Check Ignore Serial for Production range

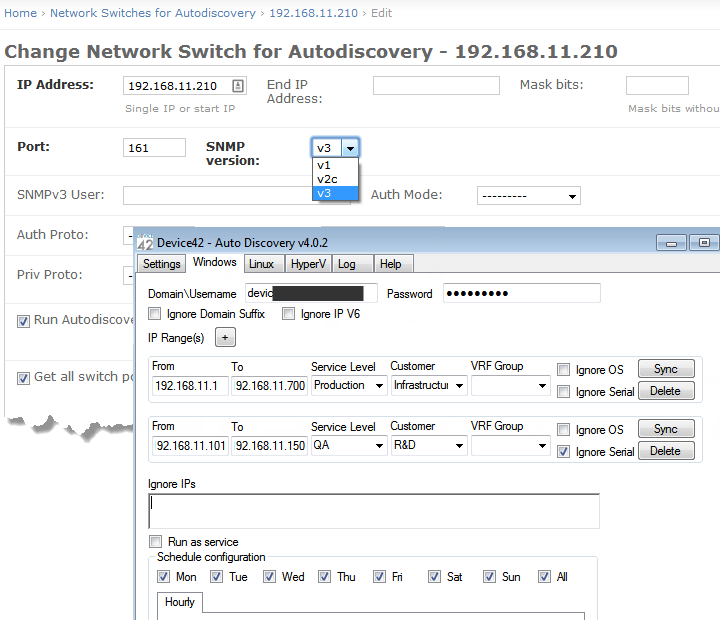563,392
